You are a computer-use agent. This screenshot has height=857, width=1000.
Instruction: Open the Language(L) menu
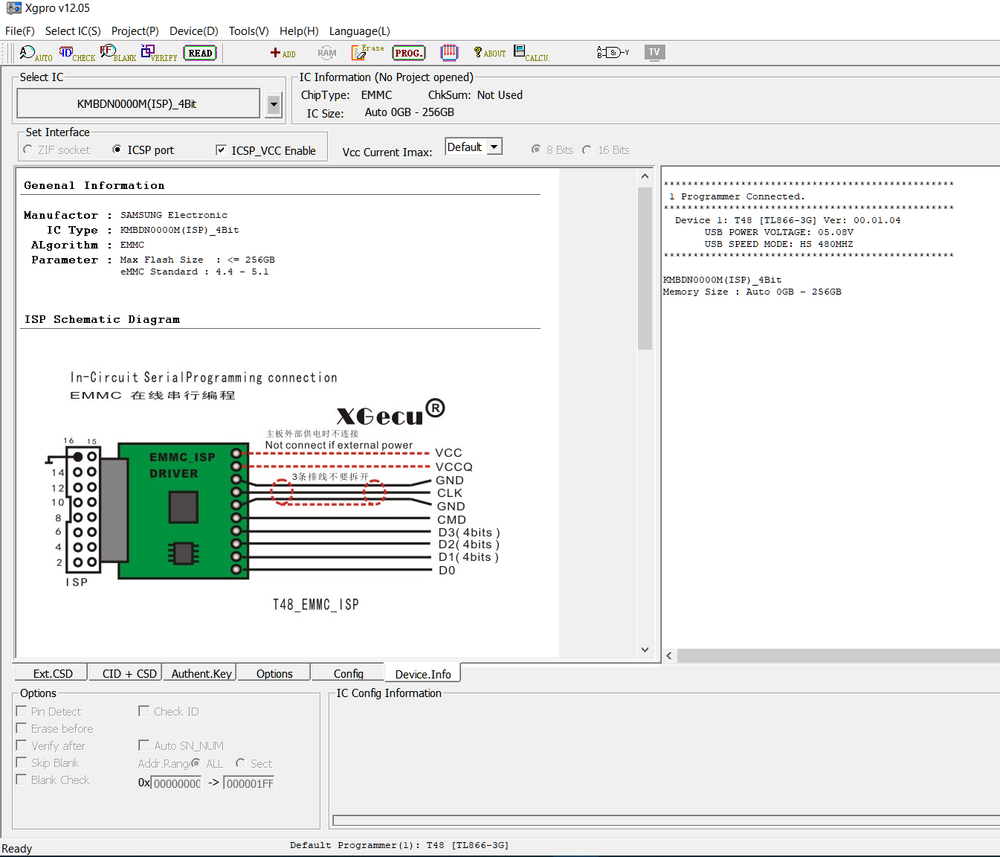[359, 31]
